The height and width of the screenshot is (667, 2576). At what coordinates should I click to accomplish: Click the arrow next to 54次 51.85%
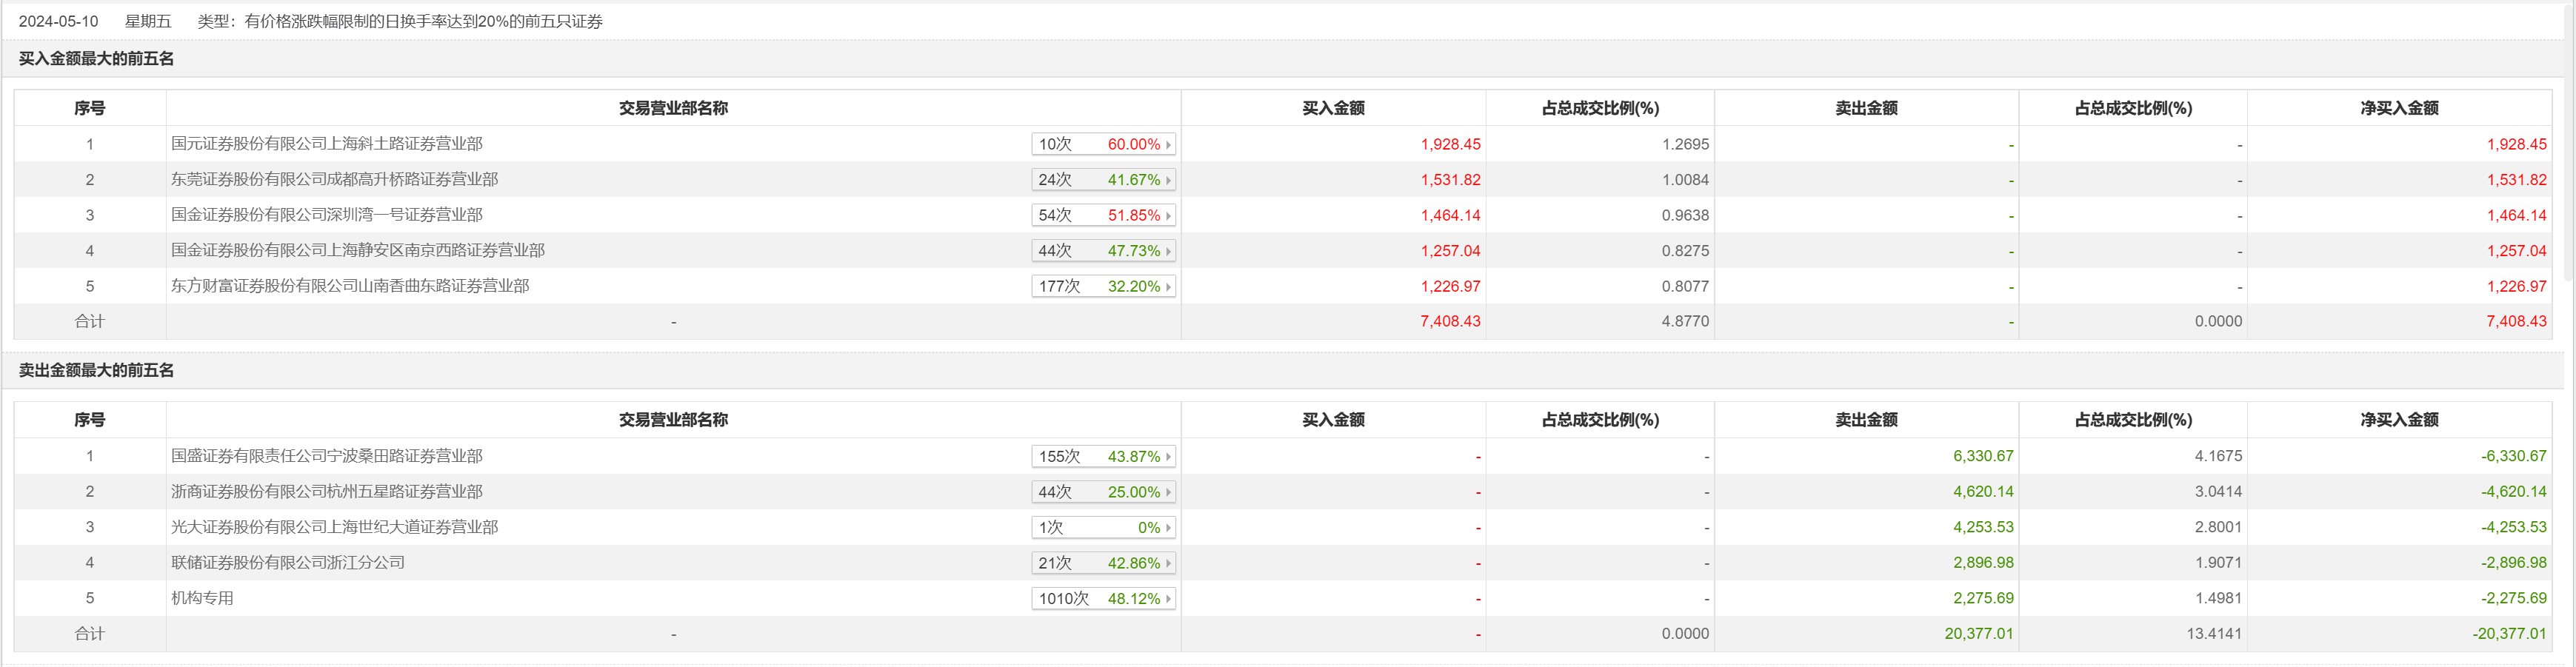click(x=1168, y=216)
